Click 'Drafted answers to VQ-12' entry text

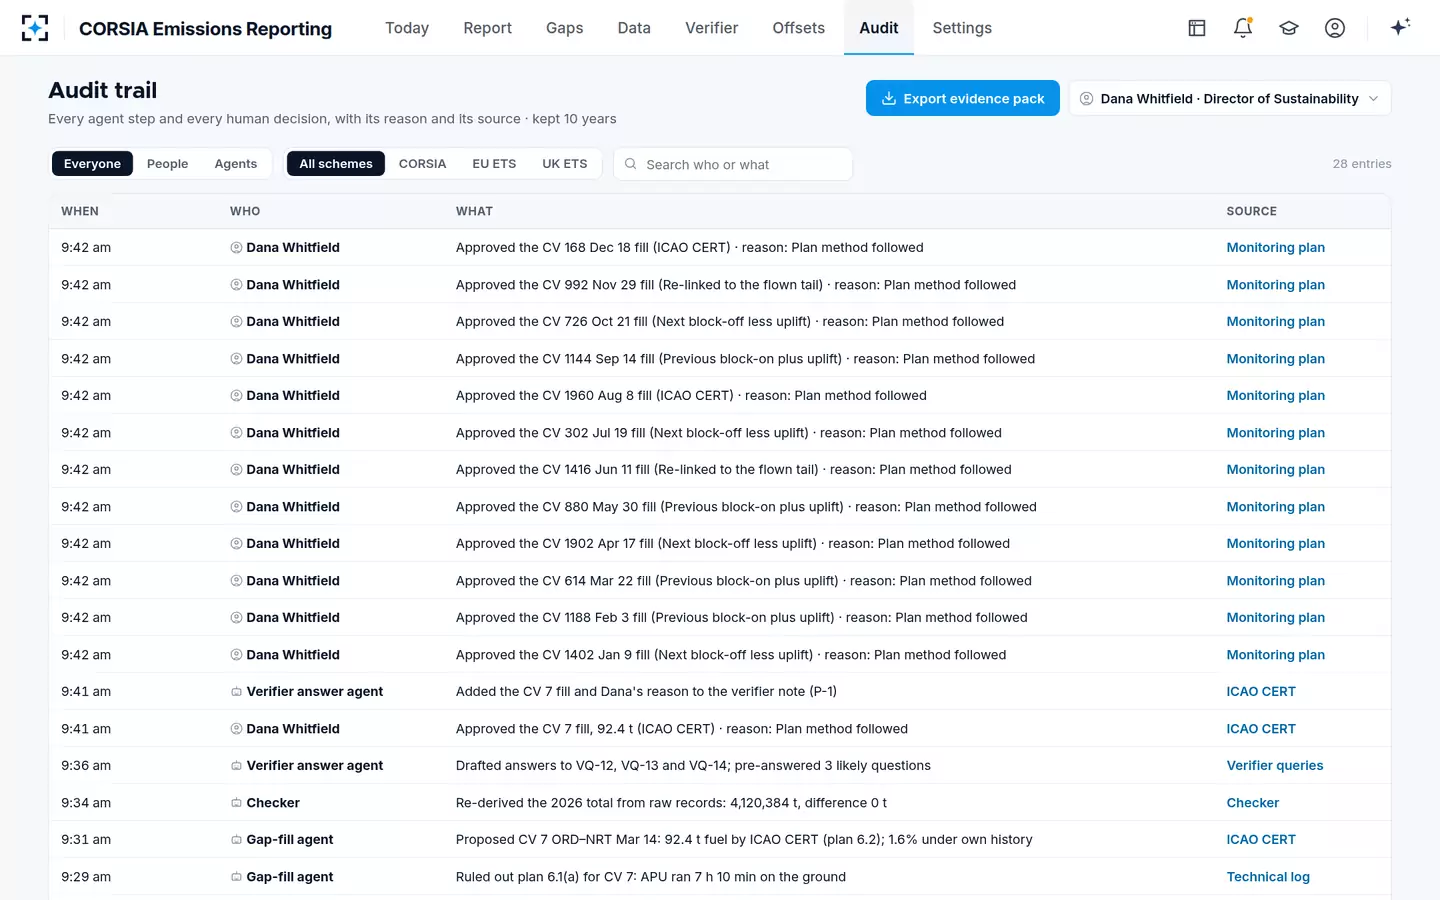[x=693, y=766]
